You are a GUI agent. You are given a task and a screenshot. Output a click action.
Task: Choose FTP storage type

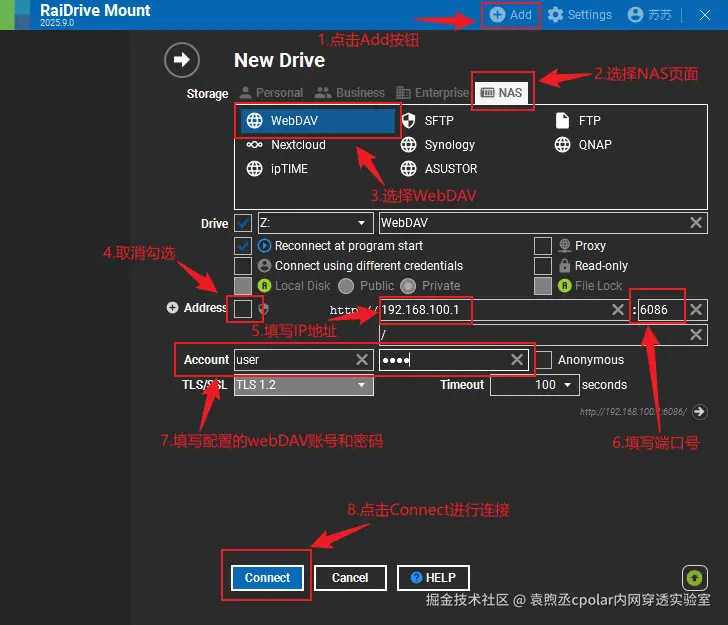coord(578,121)
